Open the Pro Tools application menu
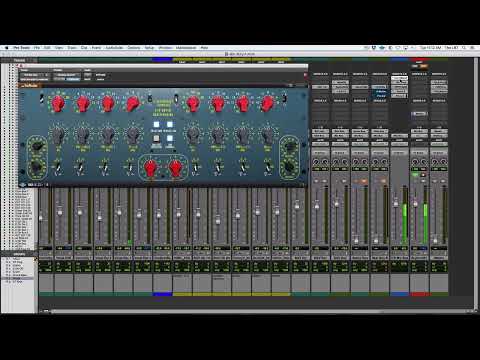 click(x=21, y=48)
